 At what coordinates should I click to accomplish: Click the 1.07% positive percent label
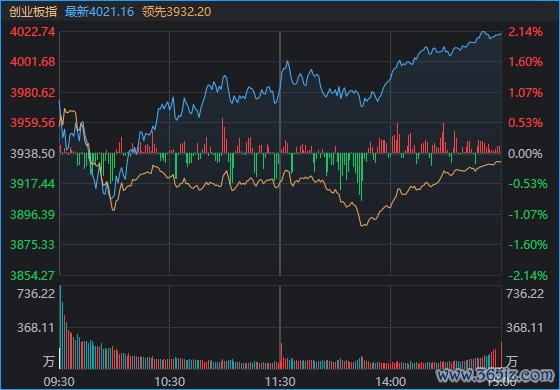pos(525,93)
